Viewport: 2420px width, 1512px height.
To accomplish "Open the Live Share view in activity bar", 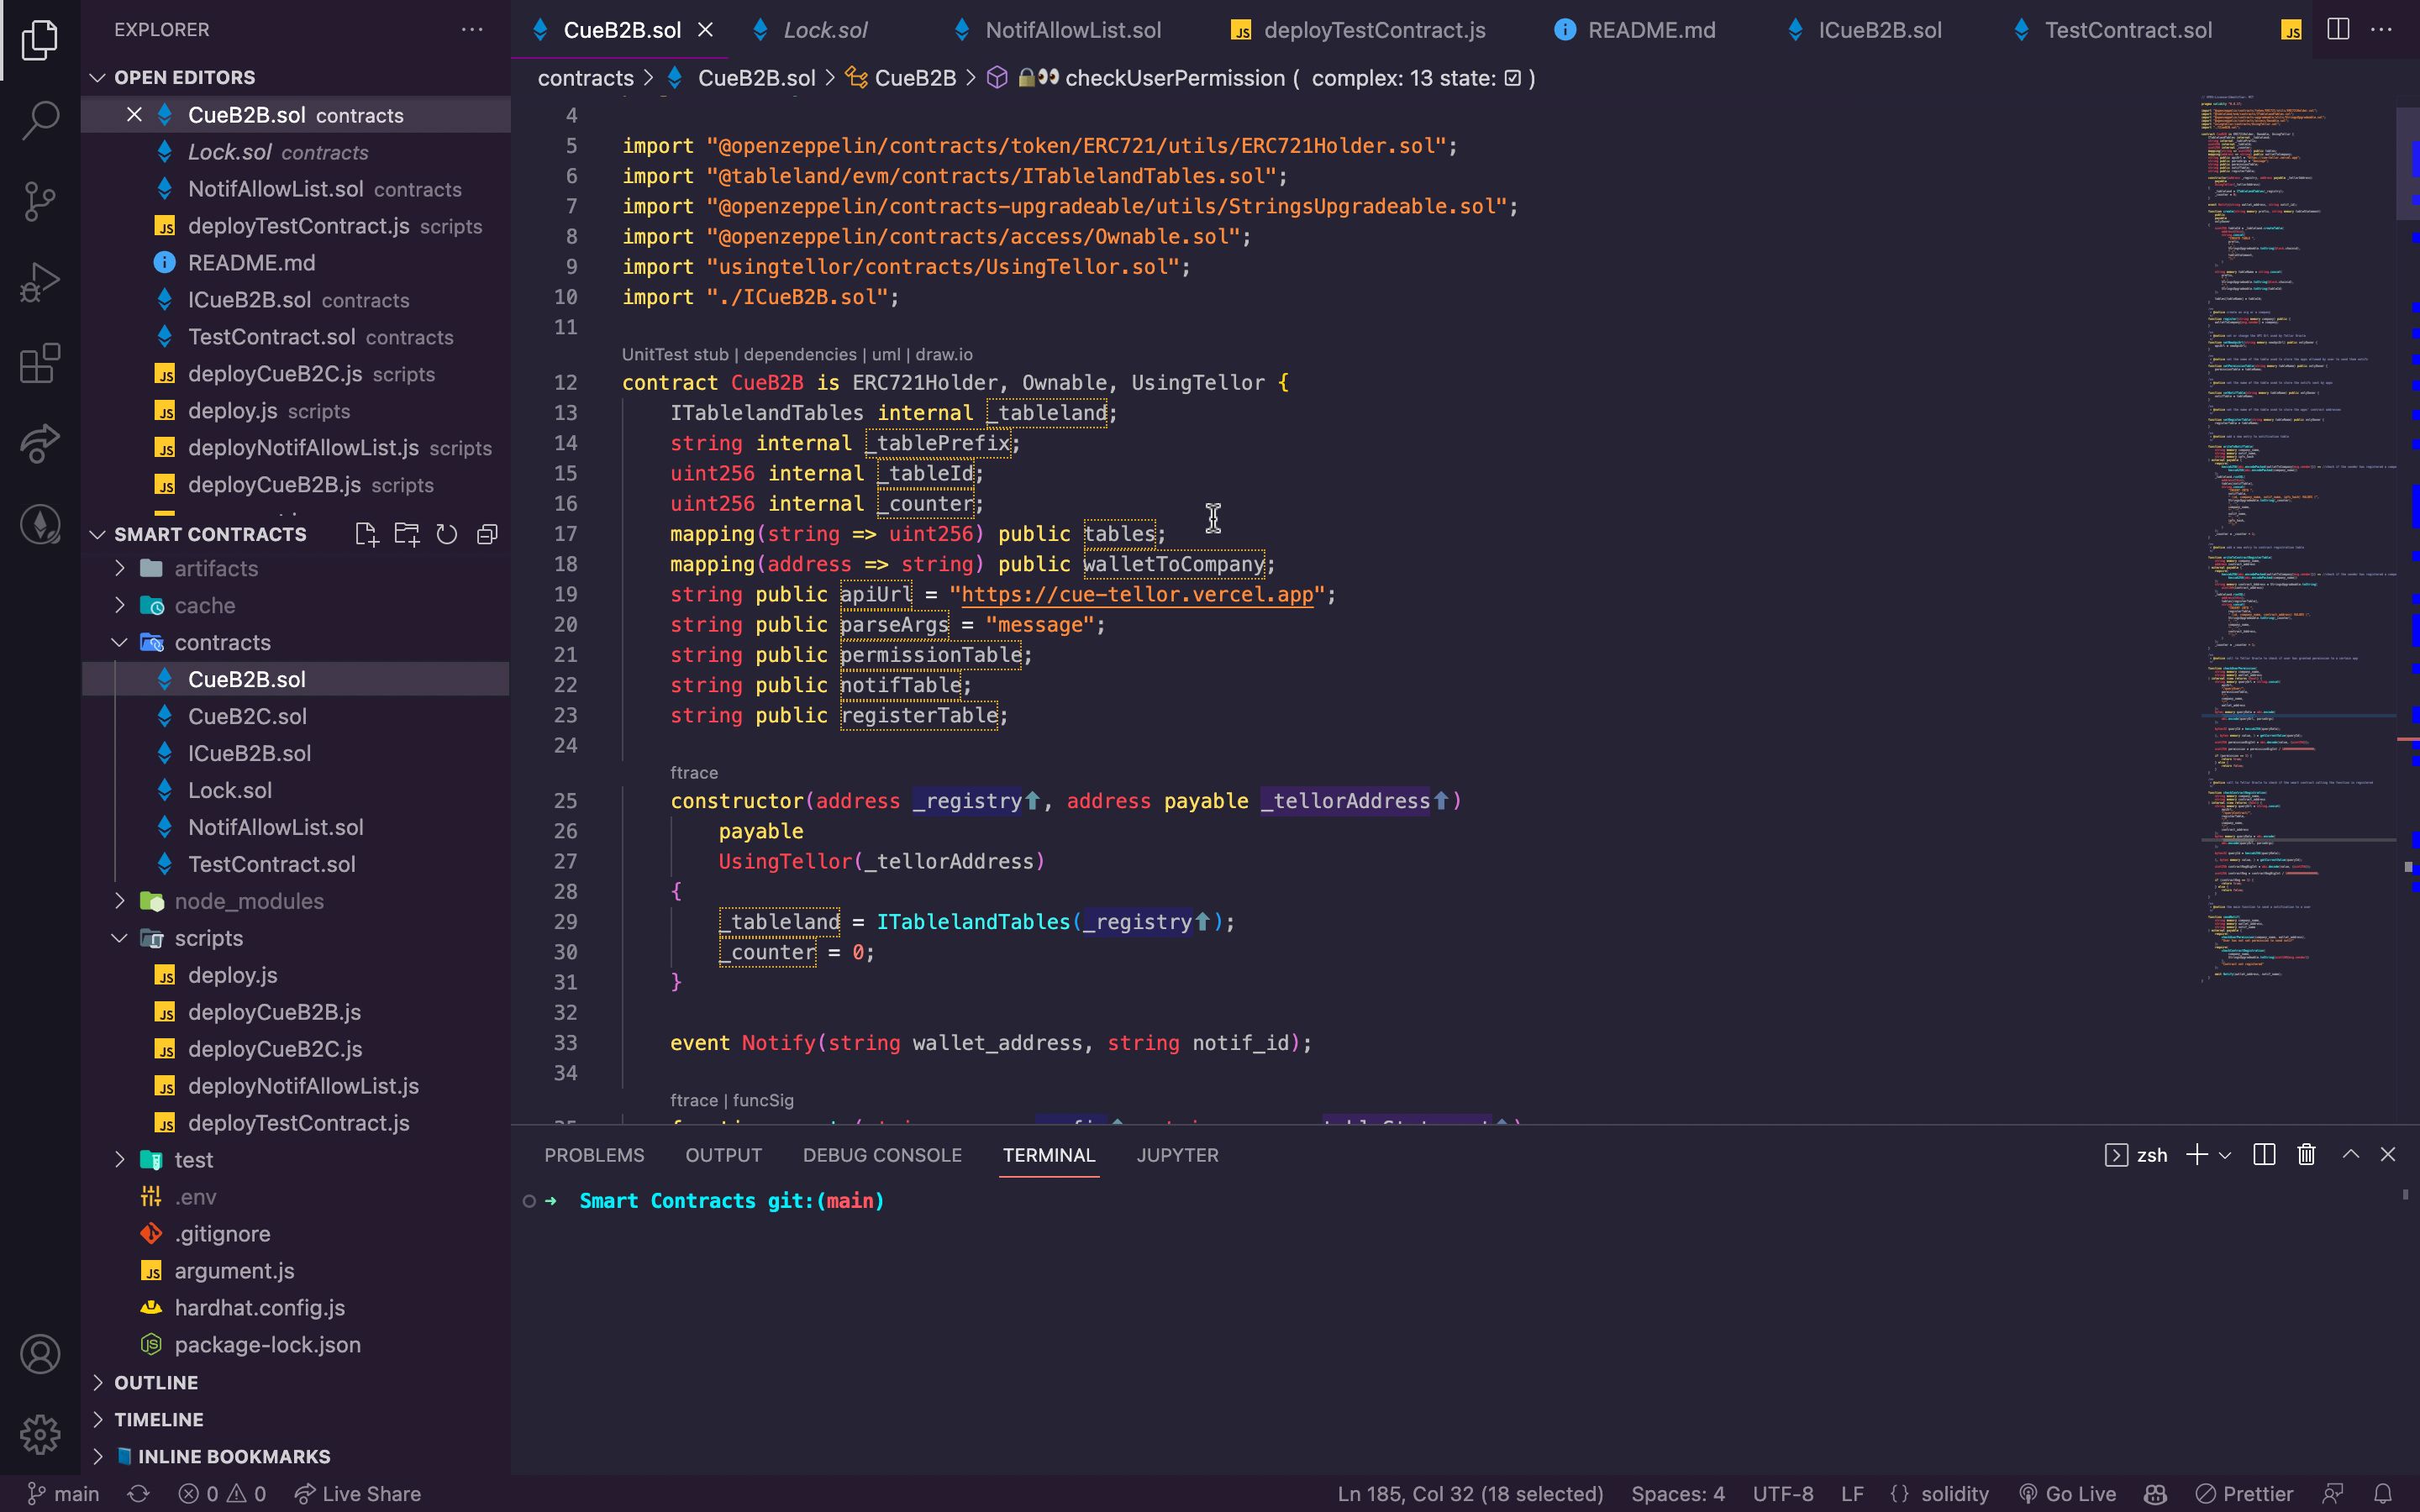I will tap(40, 443).
